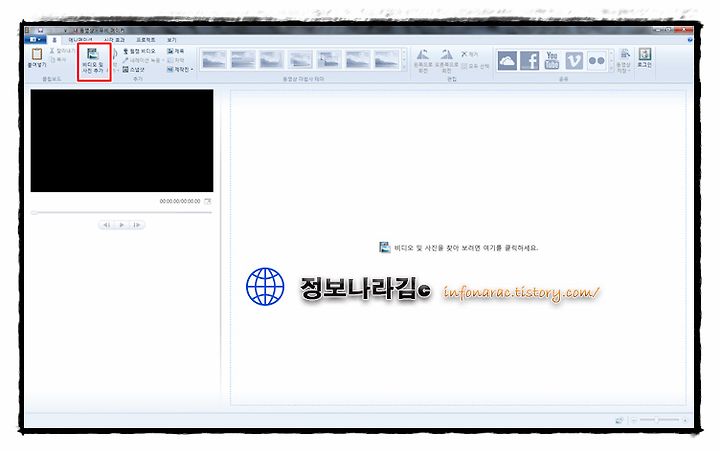The height and width of the screenshot is (451, 720).
Task: Click the Cut option in clipboard group
Action: [x=62, y=51]
